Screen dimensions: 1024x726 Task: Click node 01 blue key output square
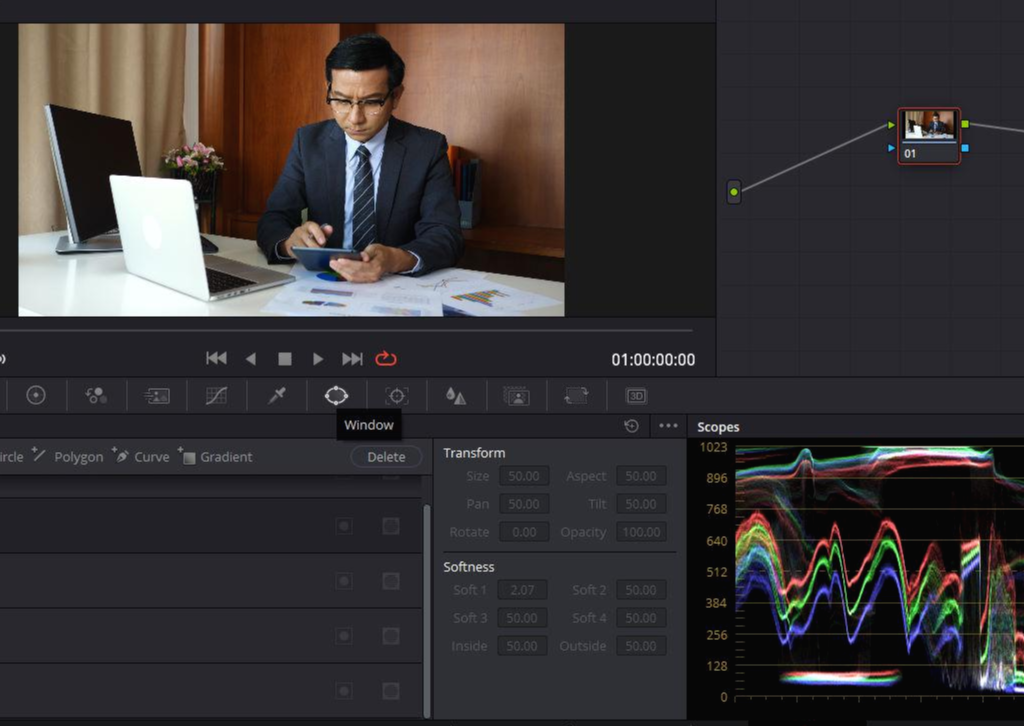click(x=965, y=148)
